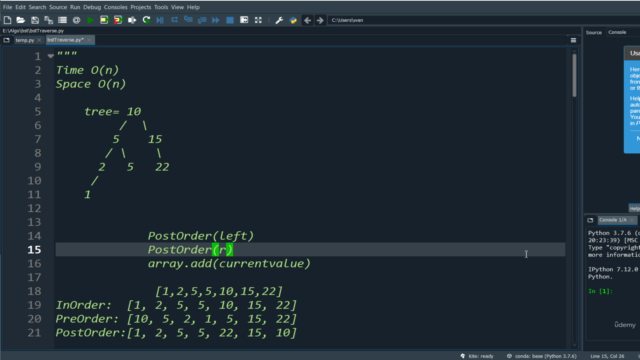Click the 'InOrder:' line 19 text
Image resolution: width=640 pixels, height=360 pixels.
176,305
